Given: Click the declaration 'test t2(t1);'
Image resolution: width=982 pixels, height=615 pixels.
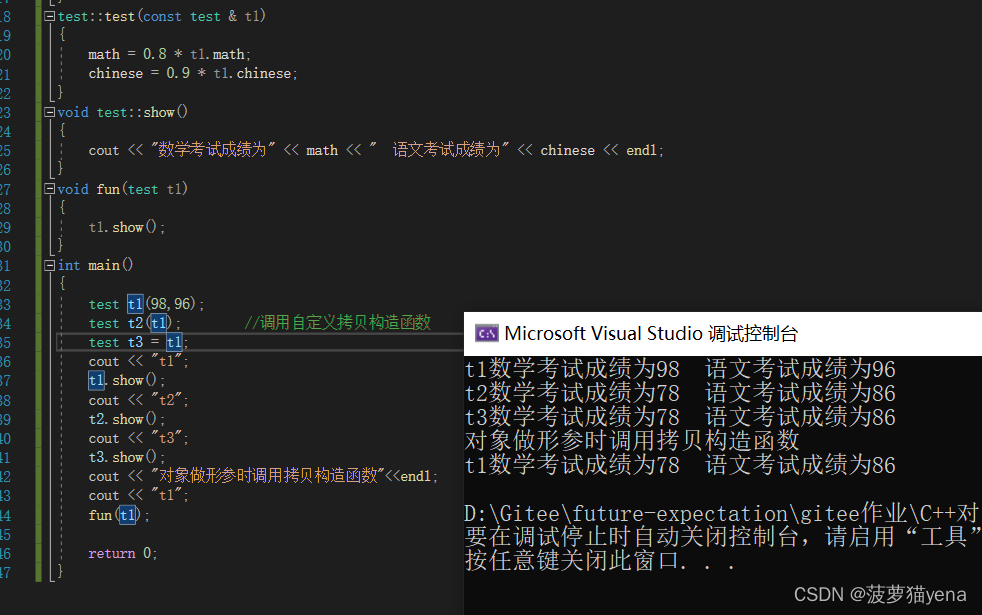Looking at the screenshot, I should pos(134,323).
